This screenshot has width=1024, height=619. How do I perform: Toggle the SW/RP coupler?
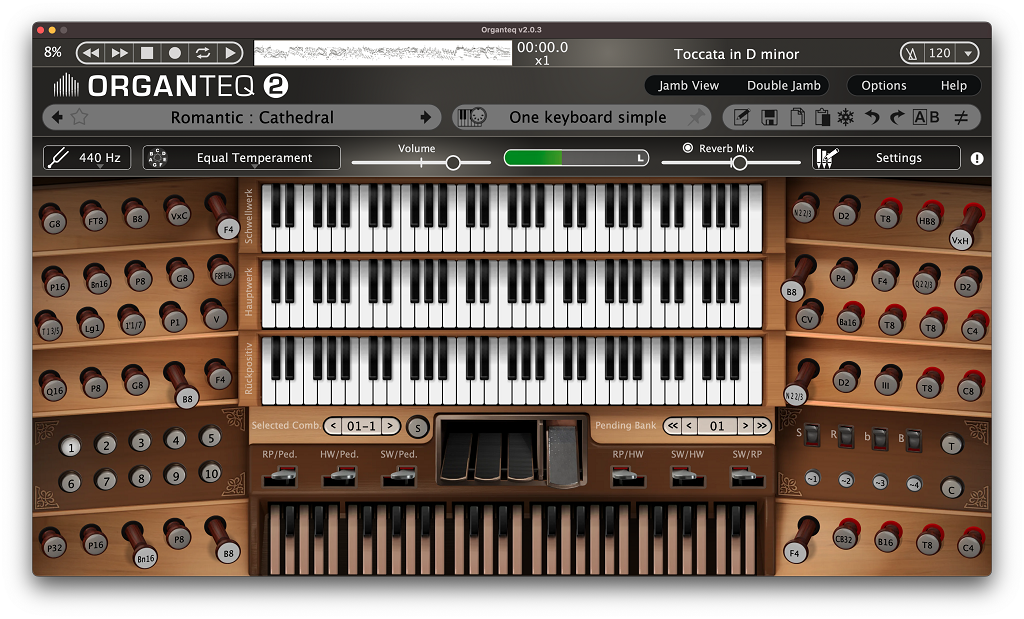[748, 477]
